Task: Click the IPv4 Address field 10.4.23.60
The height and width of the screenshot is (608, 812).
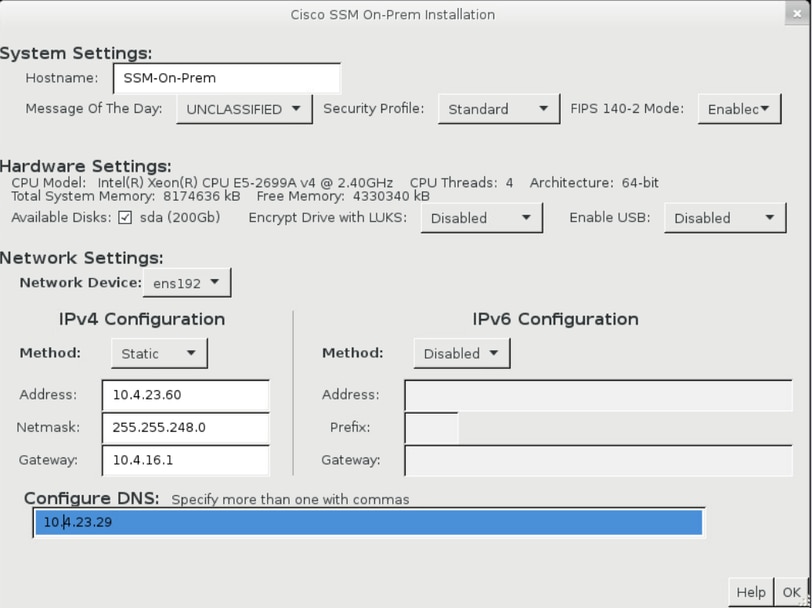Action: [186, 395]
